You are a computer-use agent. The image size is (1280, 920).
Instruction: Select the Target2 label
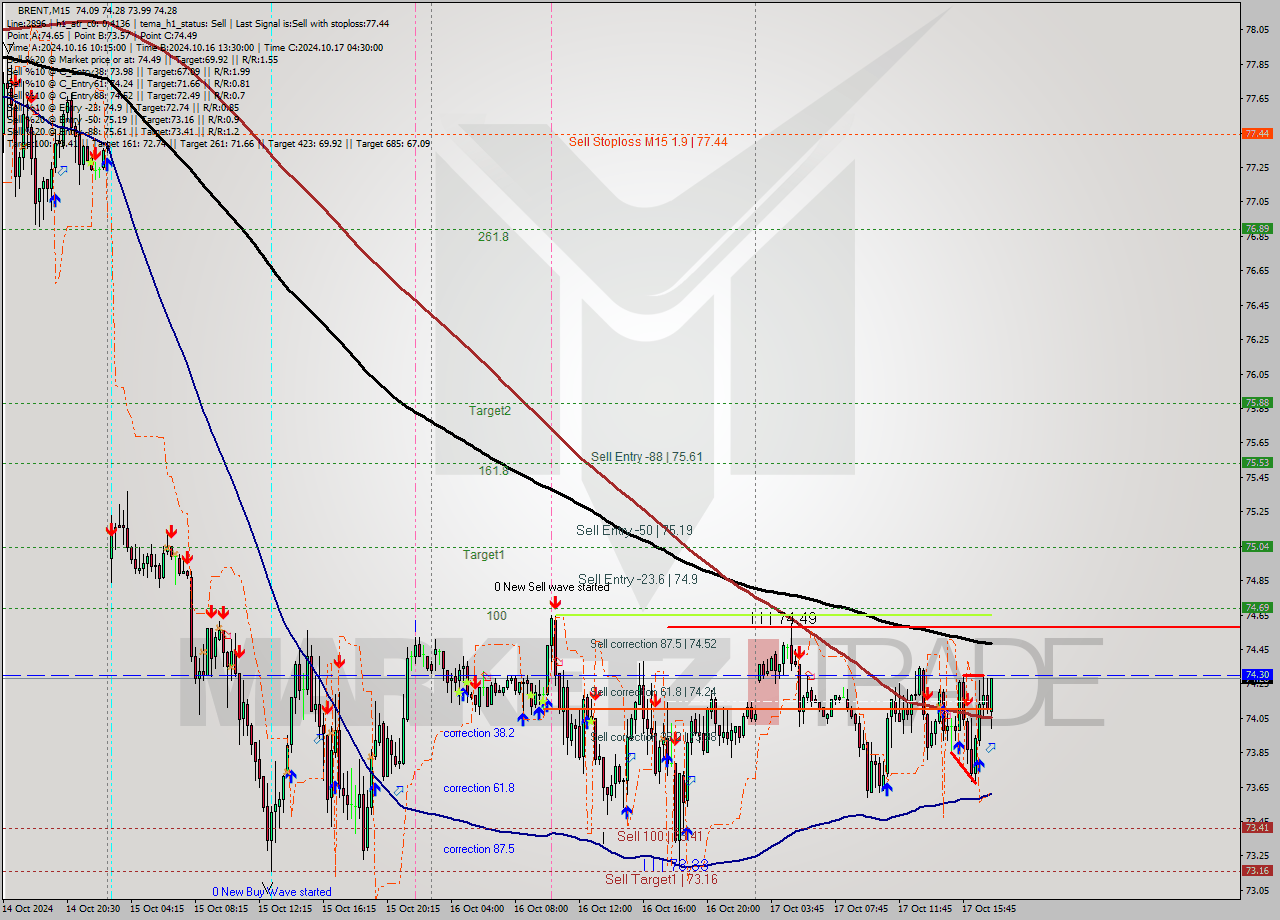pos(490,410)
